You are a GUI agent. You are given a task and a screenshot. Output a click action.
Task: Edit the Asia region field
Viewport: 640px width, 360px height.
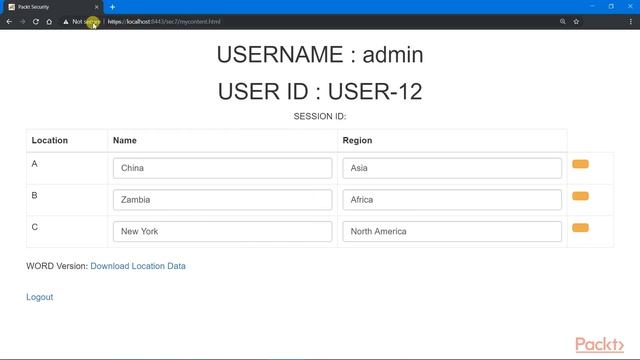452,168
